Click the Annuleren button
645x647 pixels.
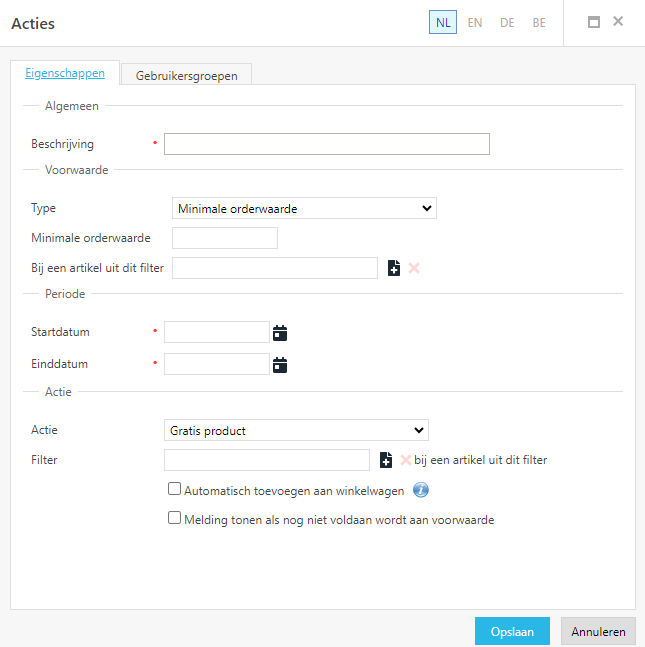pyautogui.click(x=598, y=631)
